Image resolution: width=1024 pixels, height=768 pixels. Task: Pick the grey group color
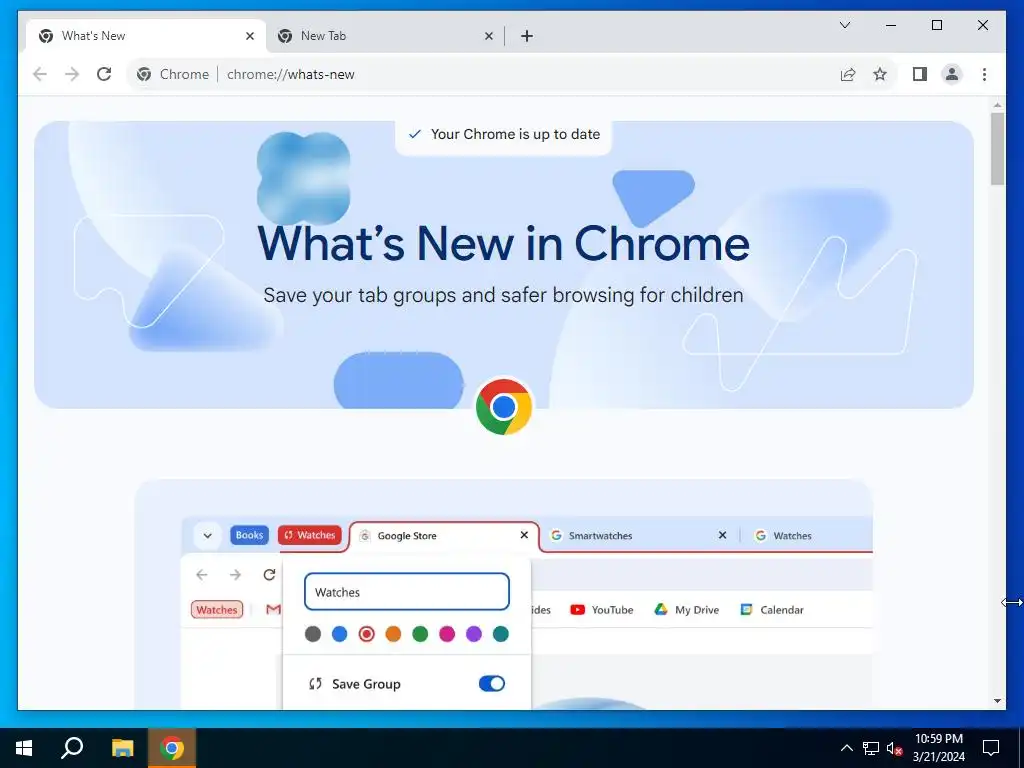(313, 633)
